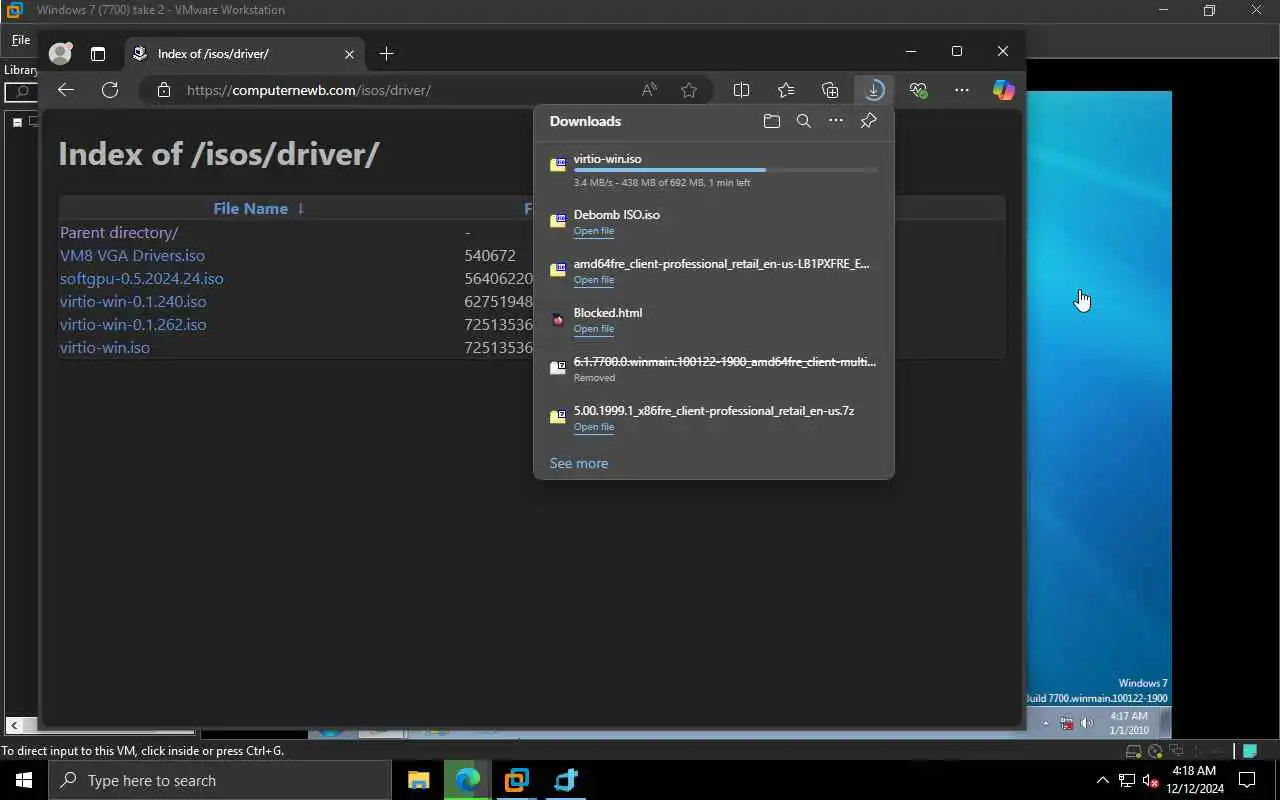Image resolution: width=1280 pixels, height=800 pixels.
Task: Open file link for 5.00.1999.1_x86fre 7z
Action: click(x=594, y=427)
